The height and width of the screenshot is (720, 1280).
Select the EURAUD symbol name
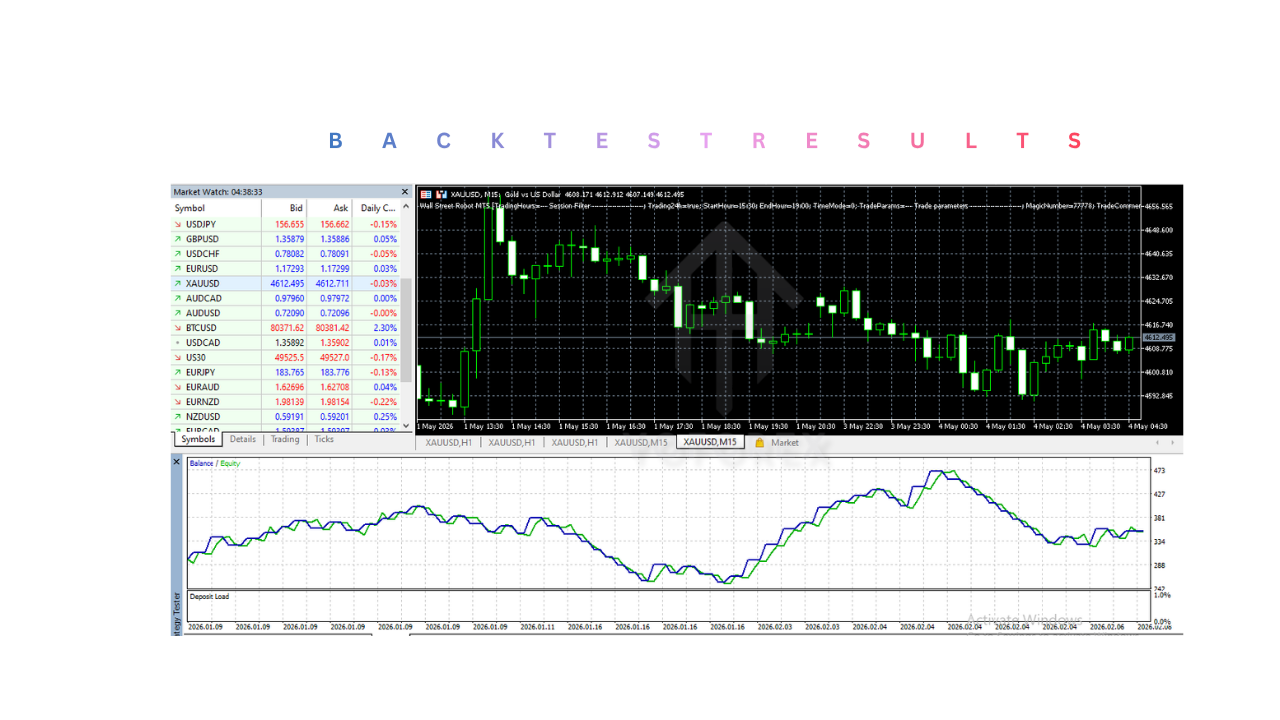pos(203,387)
